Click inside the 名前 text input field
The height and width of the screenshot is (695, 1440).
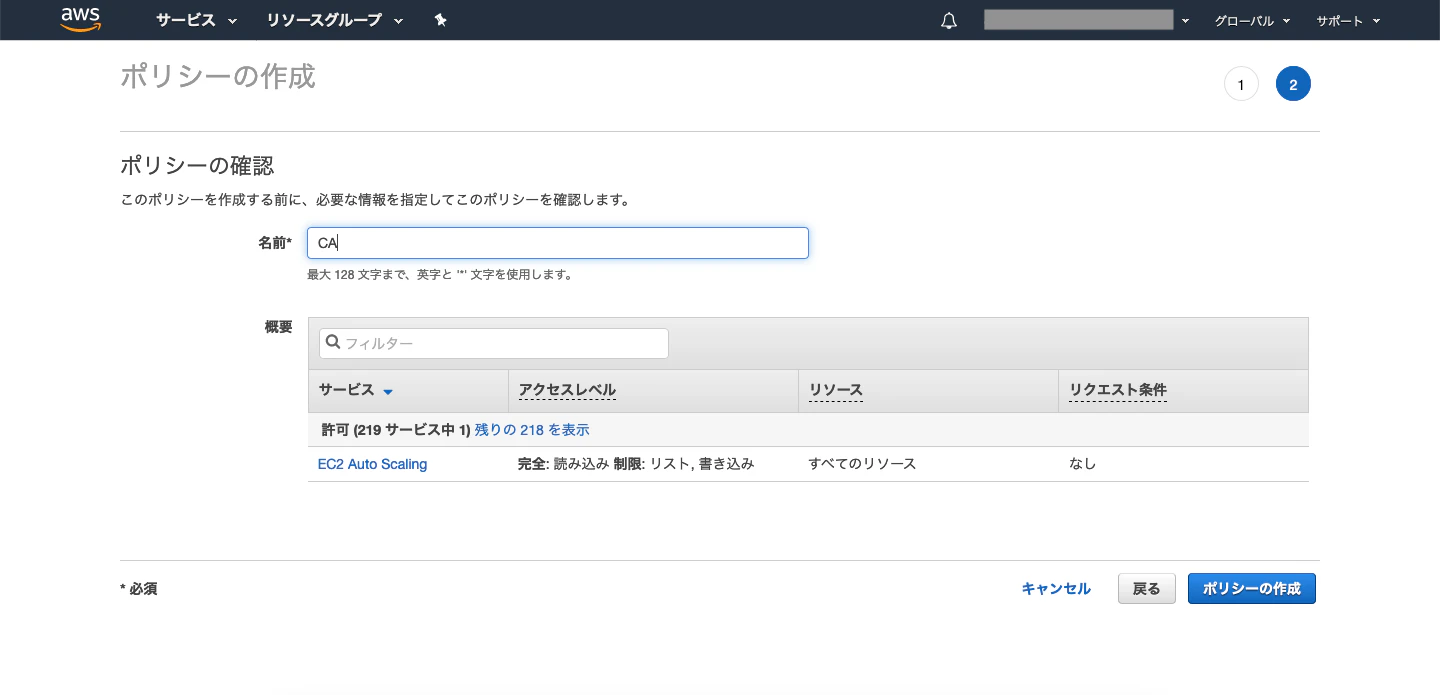[558, 243]
